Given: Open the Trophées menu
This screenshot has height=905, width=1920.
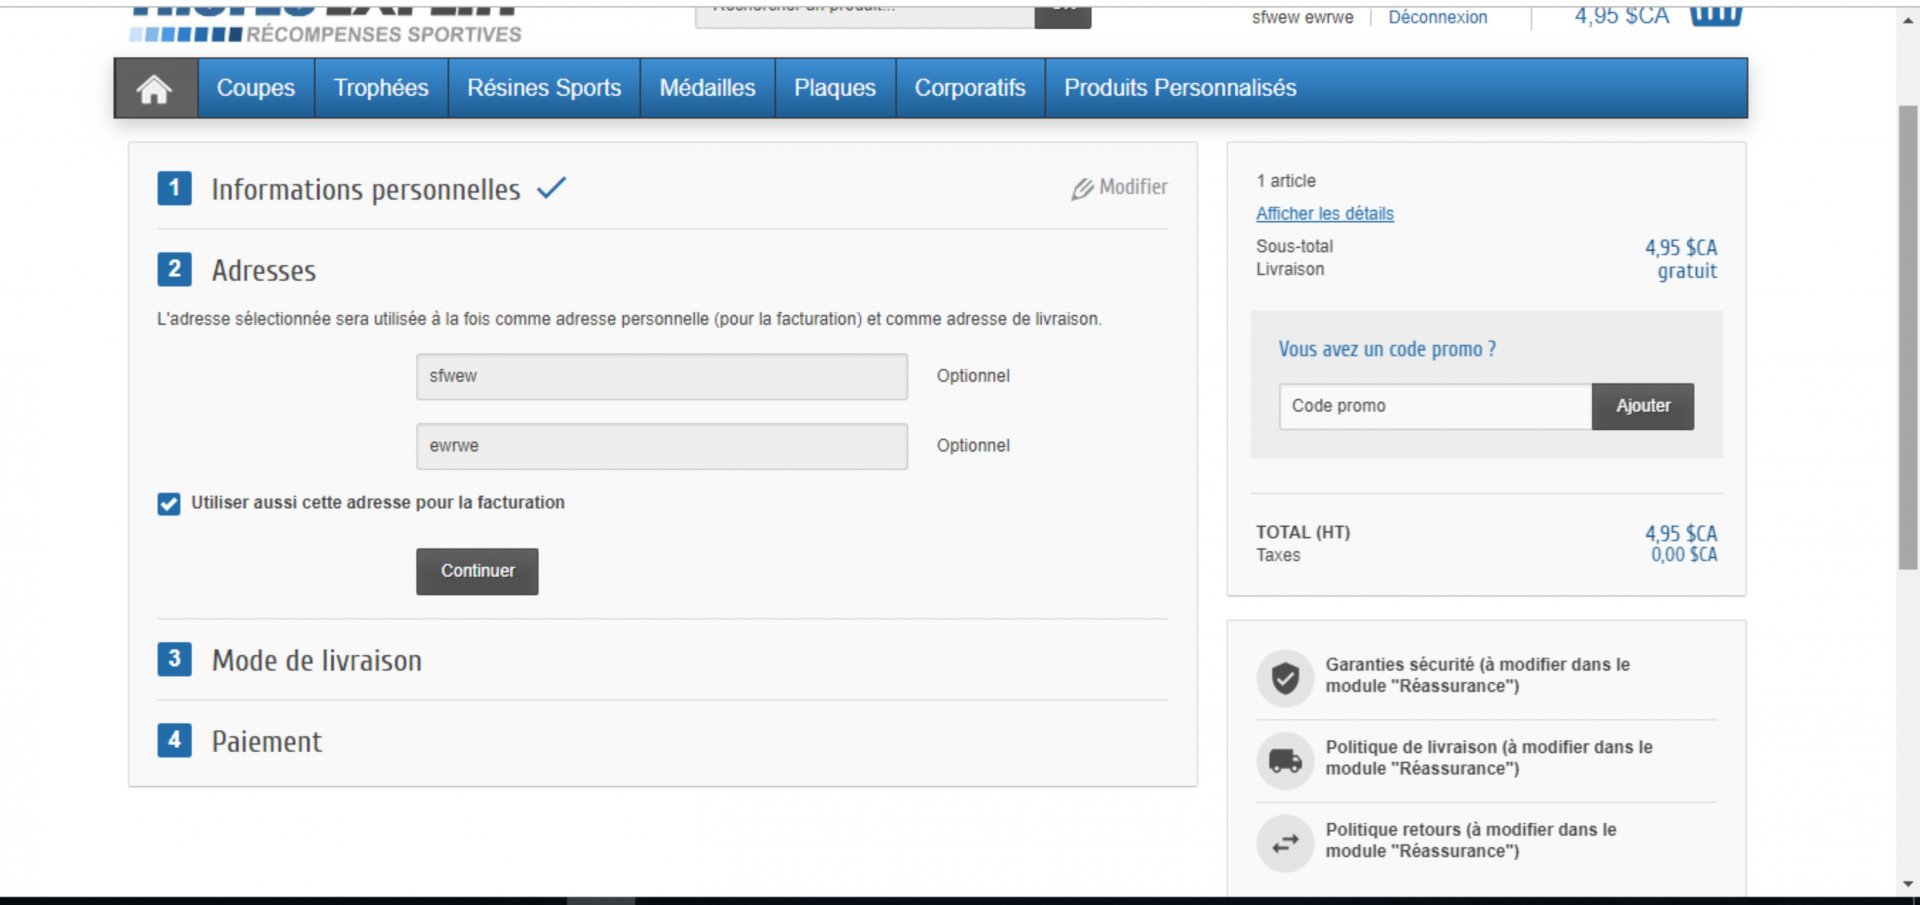Looking at the screenshot, I should [x=381, y=88].
